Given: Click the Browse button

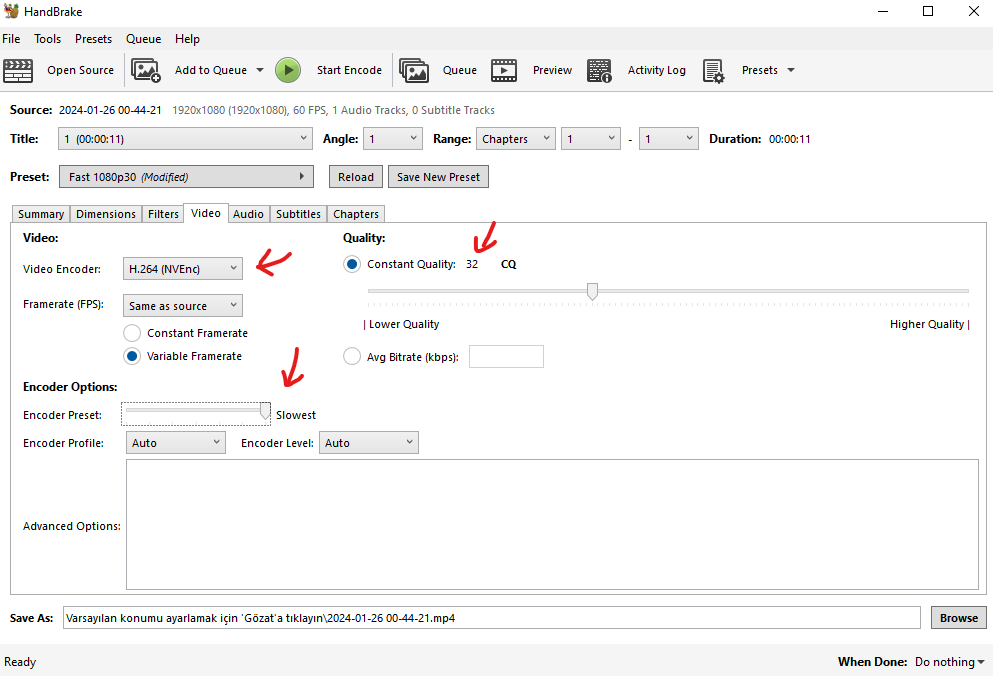Looking at the screenshot, I should click(959, 618).
